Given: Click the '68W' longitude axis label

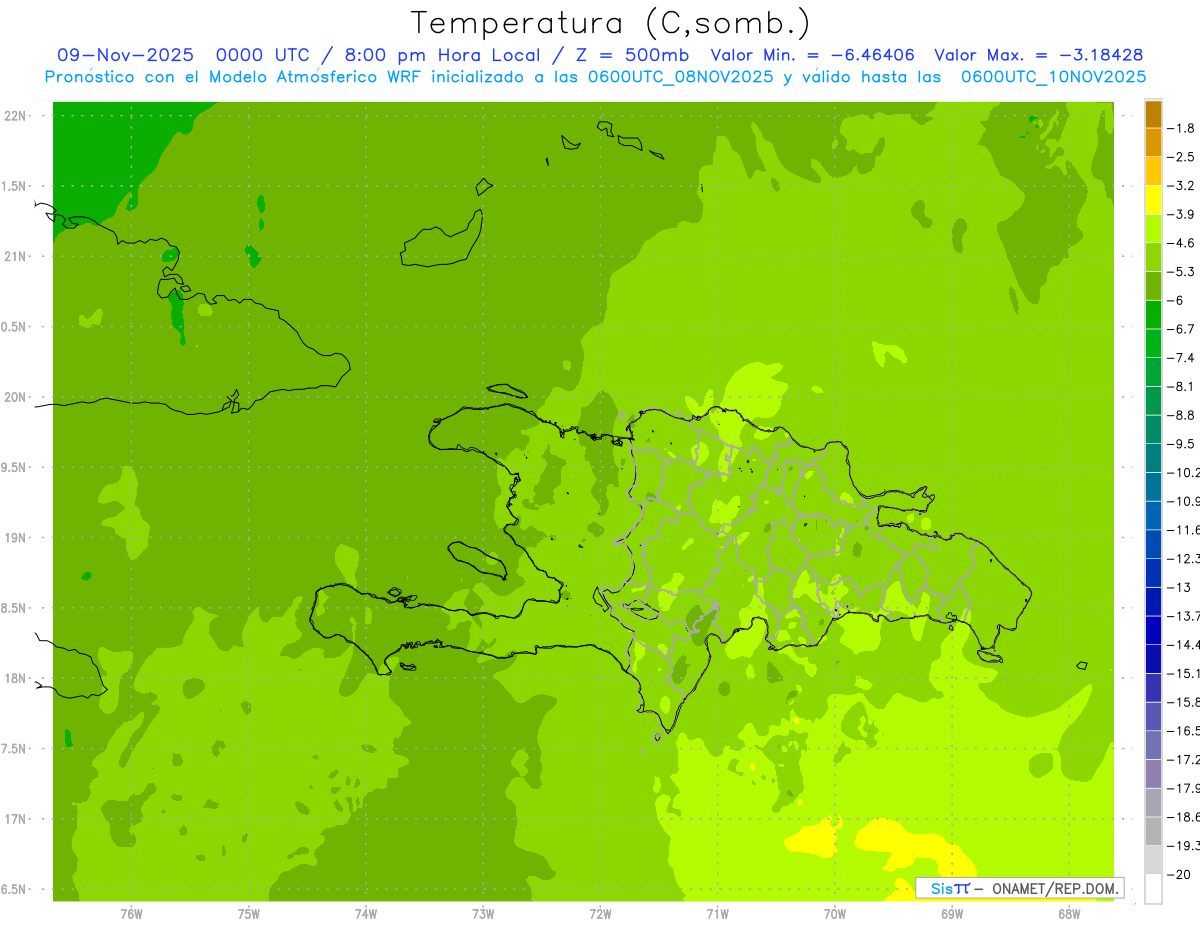Looking at the screenshot, I should click(x=1069, y=913).
